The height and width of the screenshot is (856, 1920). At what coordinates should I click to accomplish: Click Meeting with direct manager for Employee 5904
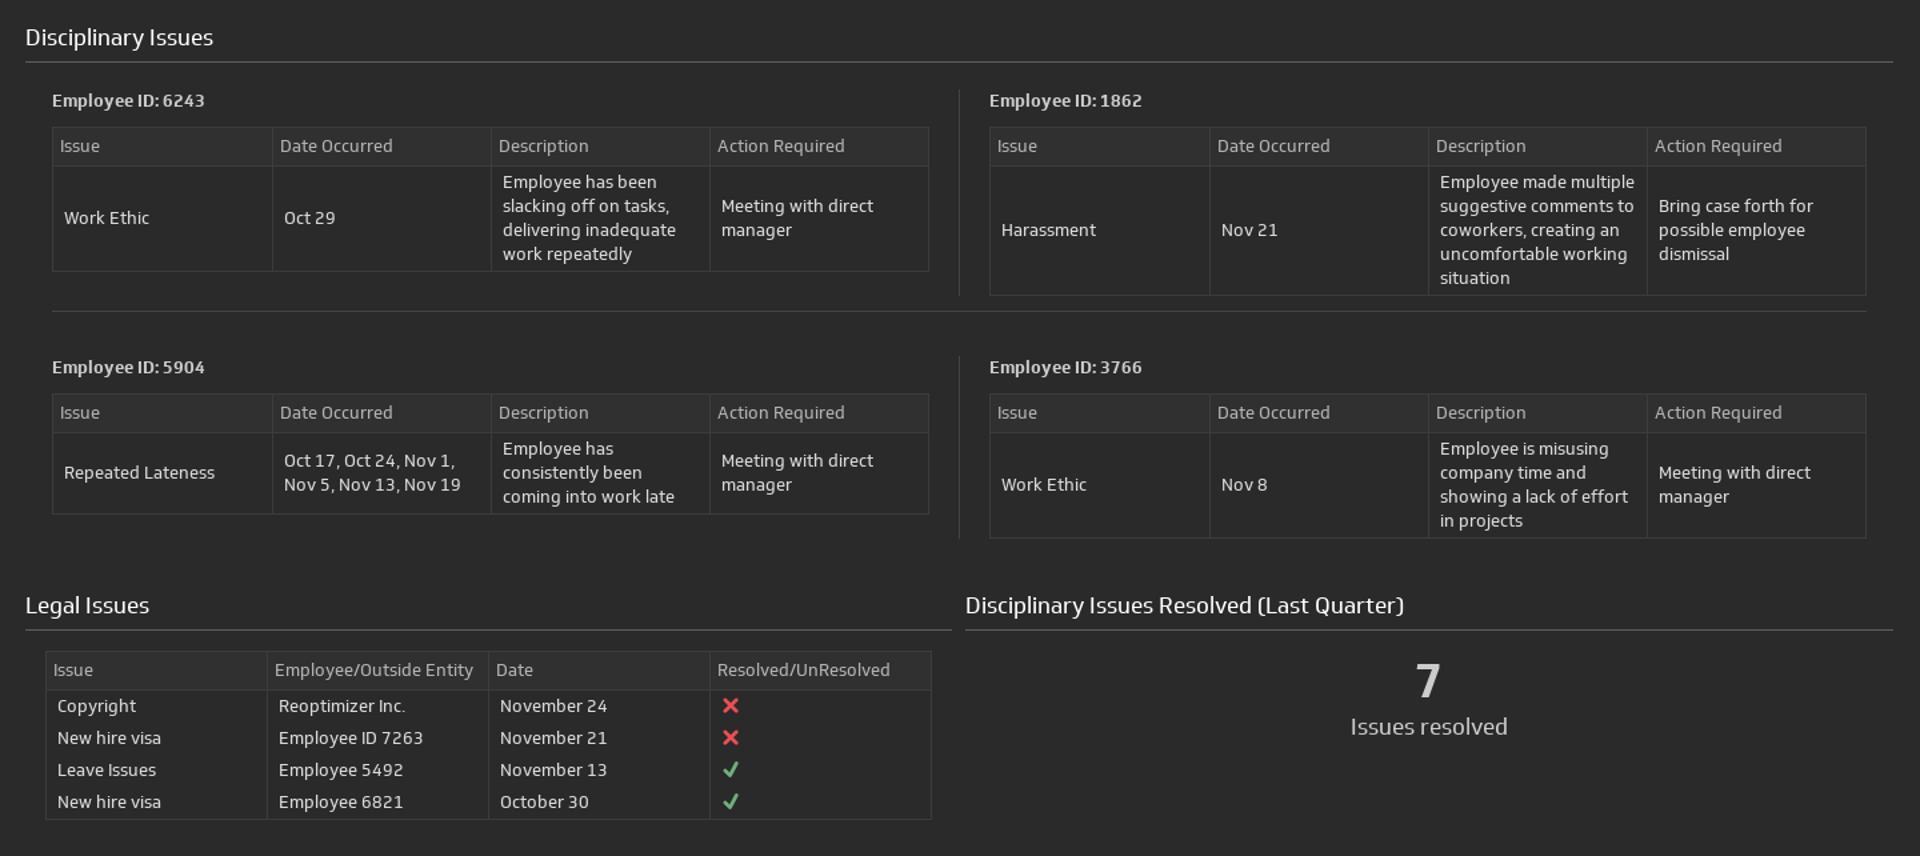click(x=819, y=473)
